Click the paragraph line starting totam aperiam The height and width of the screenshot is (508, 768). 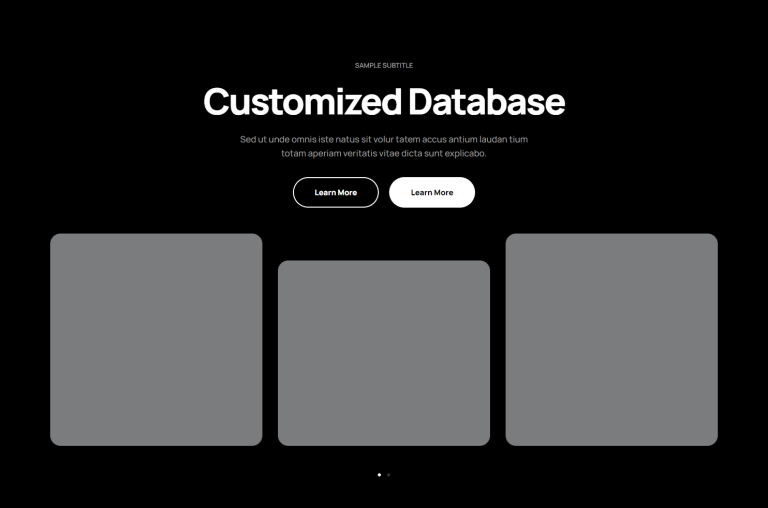point(384,154)
